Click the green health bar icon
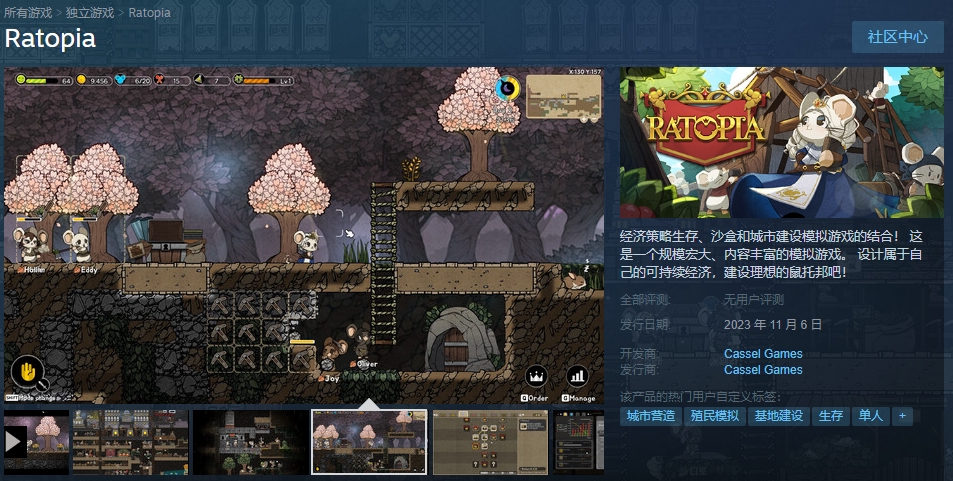The width and height of the screenshot is (953, 481). pyautogui.click(x=21, y=80)
